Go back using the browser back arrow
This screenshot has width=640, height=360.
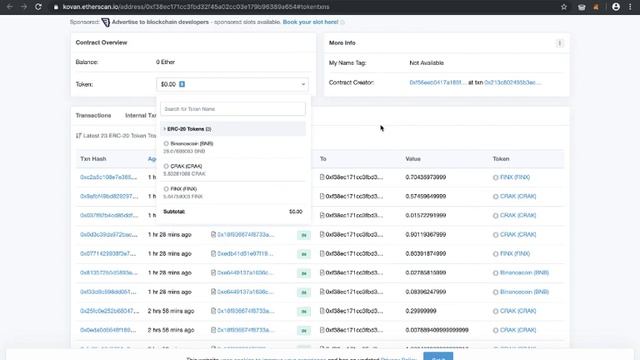(9, 7)
